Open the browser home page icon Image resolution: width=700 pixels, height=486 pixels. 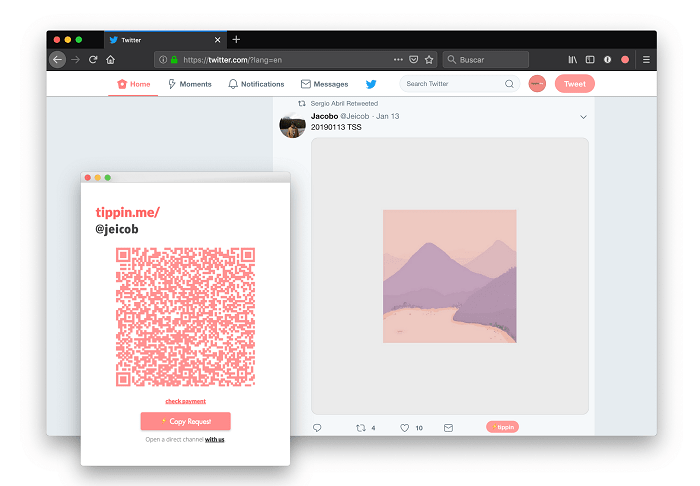coord(110,59)
